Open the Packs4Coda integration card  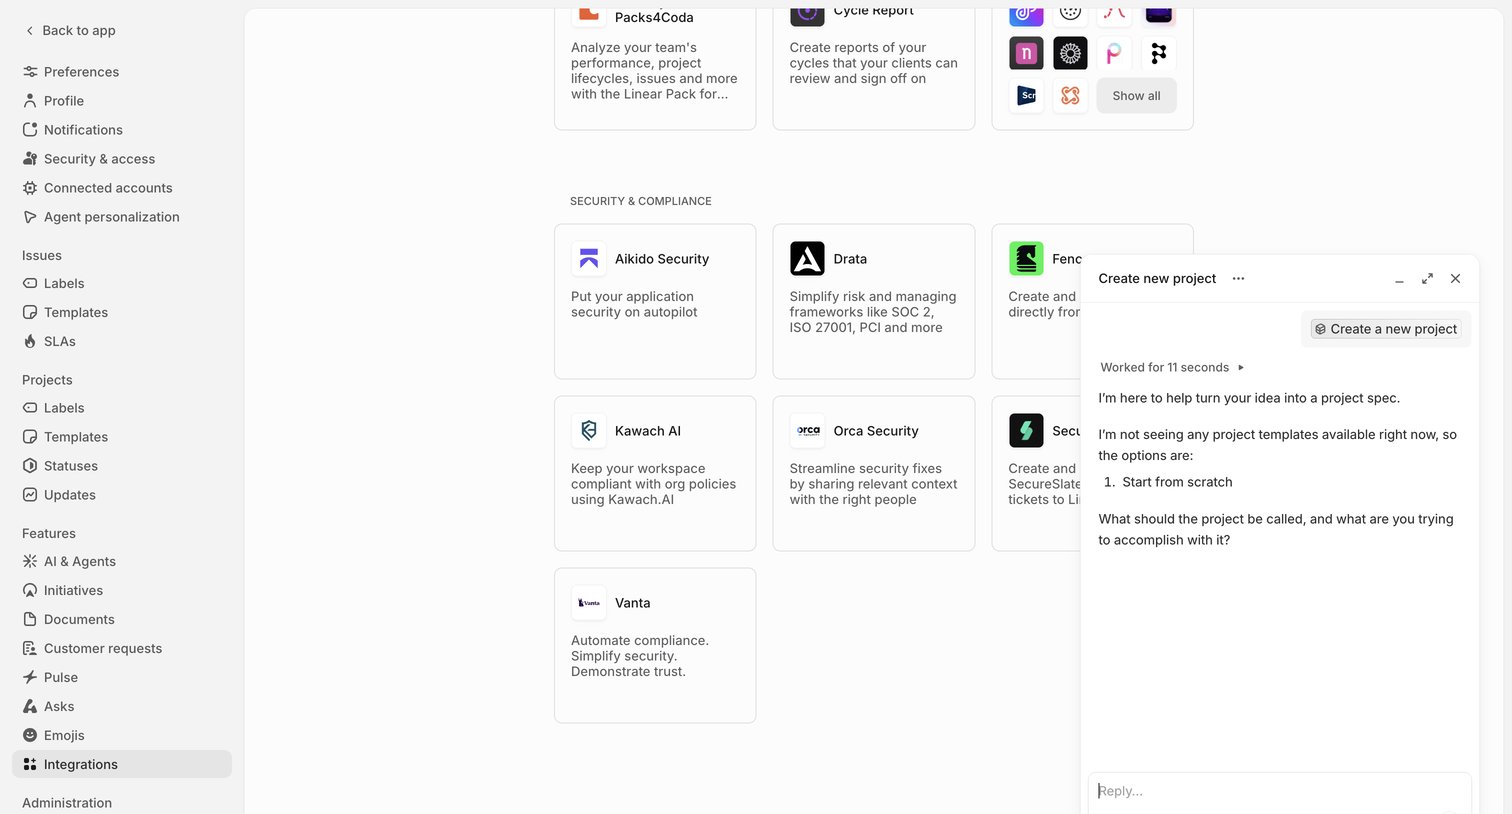[x=655, y=68]
